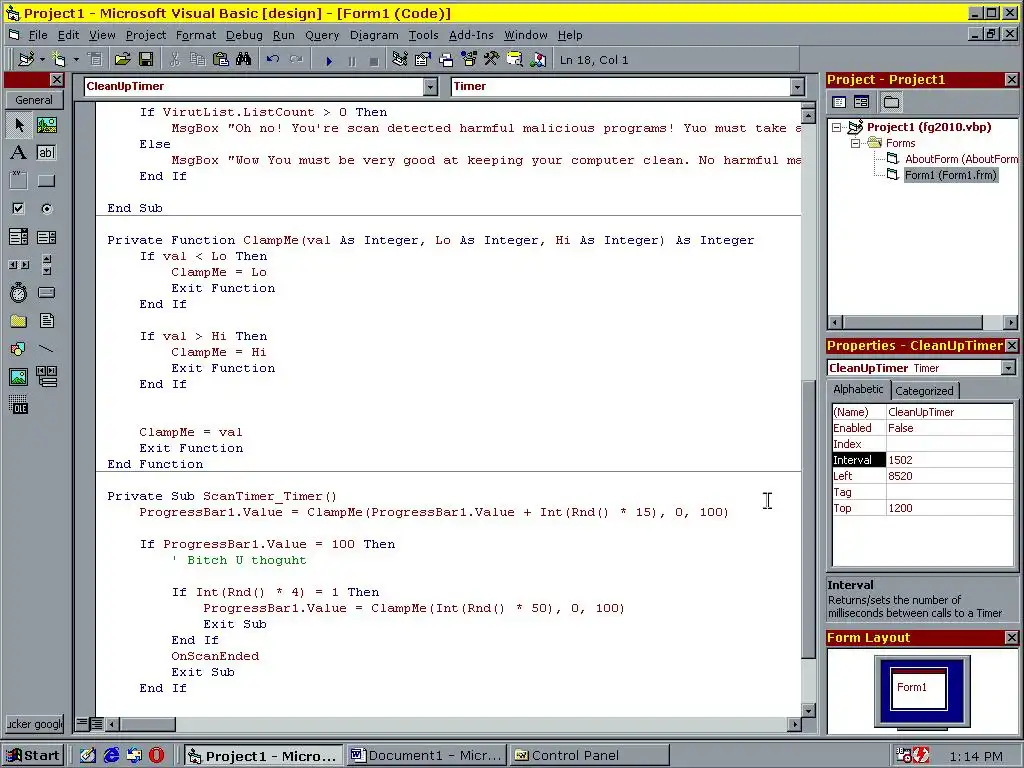Click the Toolbox hammer-and-wrench icon
The image size is (1024, 768).
coord(492,59)
